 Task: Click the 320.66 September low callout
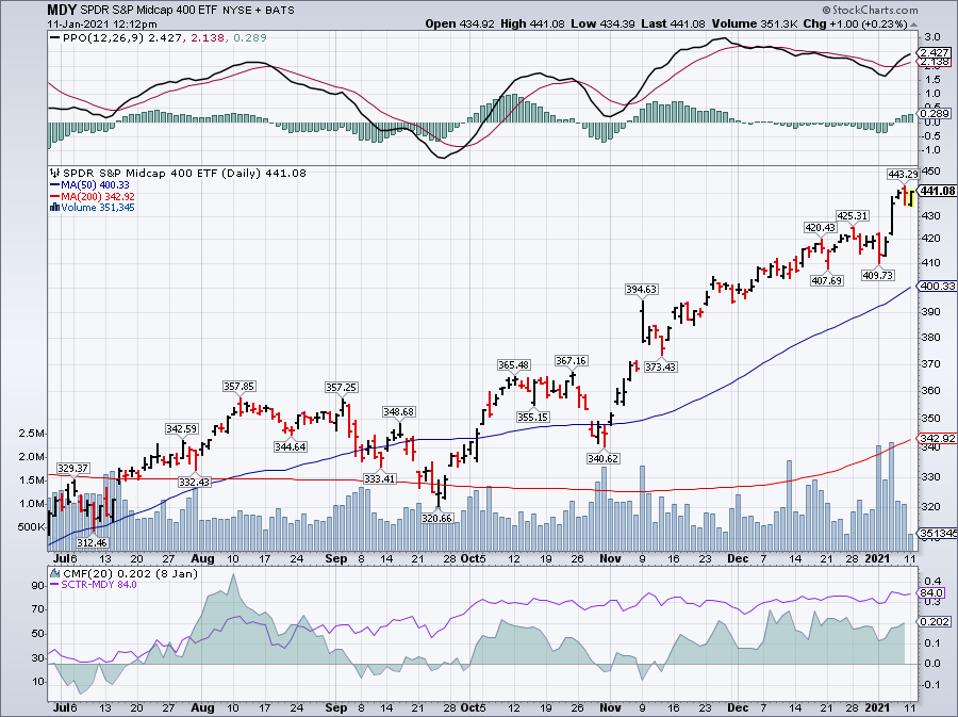(437, 518)
